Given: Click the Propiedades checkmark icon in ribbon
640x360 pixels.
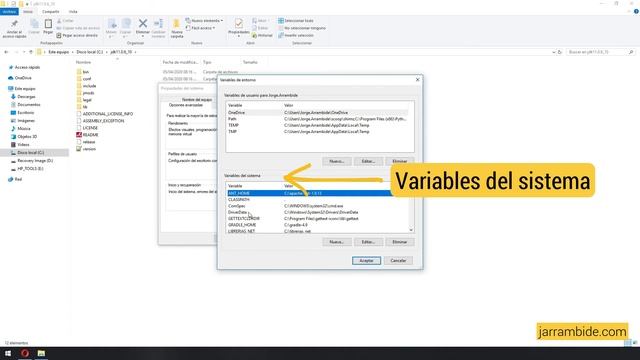Looking at the screenshot, I should click(239, 23).
